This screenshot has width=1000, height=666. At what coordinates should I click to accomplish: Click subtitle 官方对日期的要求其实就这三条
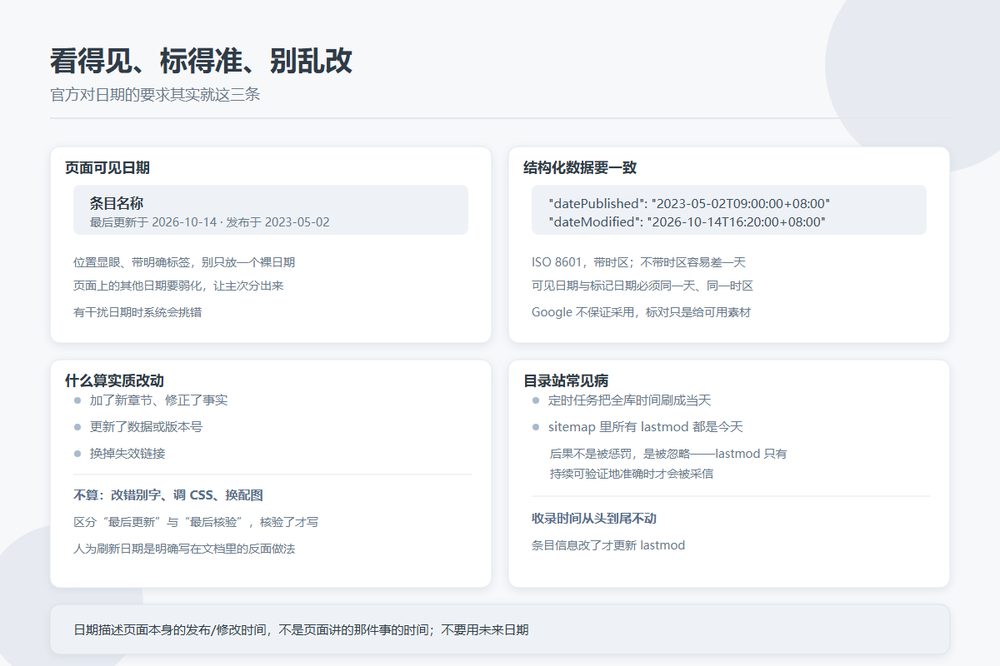(x=155, y=94)
